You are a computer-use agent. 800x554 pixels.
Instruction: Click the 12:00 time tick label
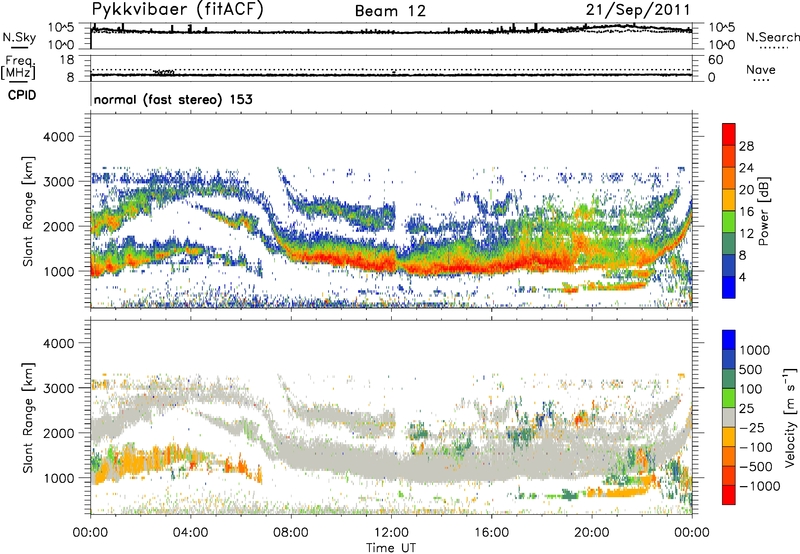(391, 533)
